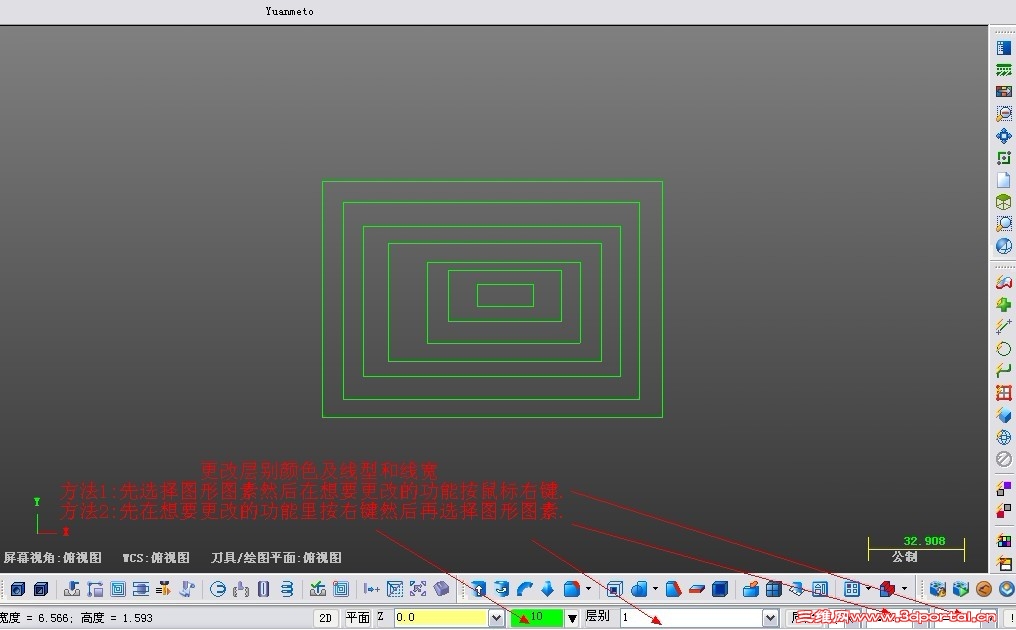This screenshot has height=630, width=1016.
Task: Open dropdown arrow beside grid layout icon
Action: tap(868, 589)
